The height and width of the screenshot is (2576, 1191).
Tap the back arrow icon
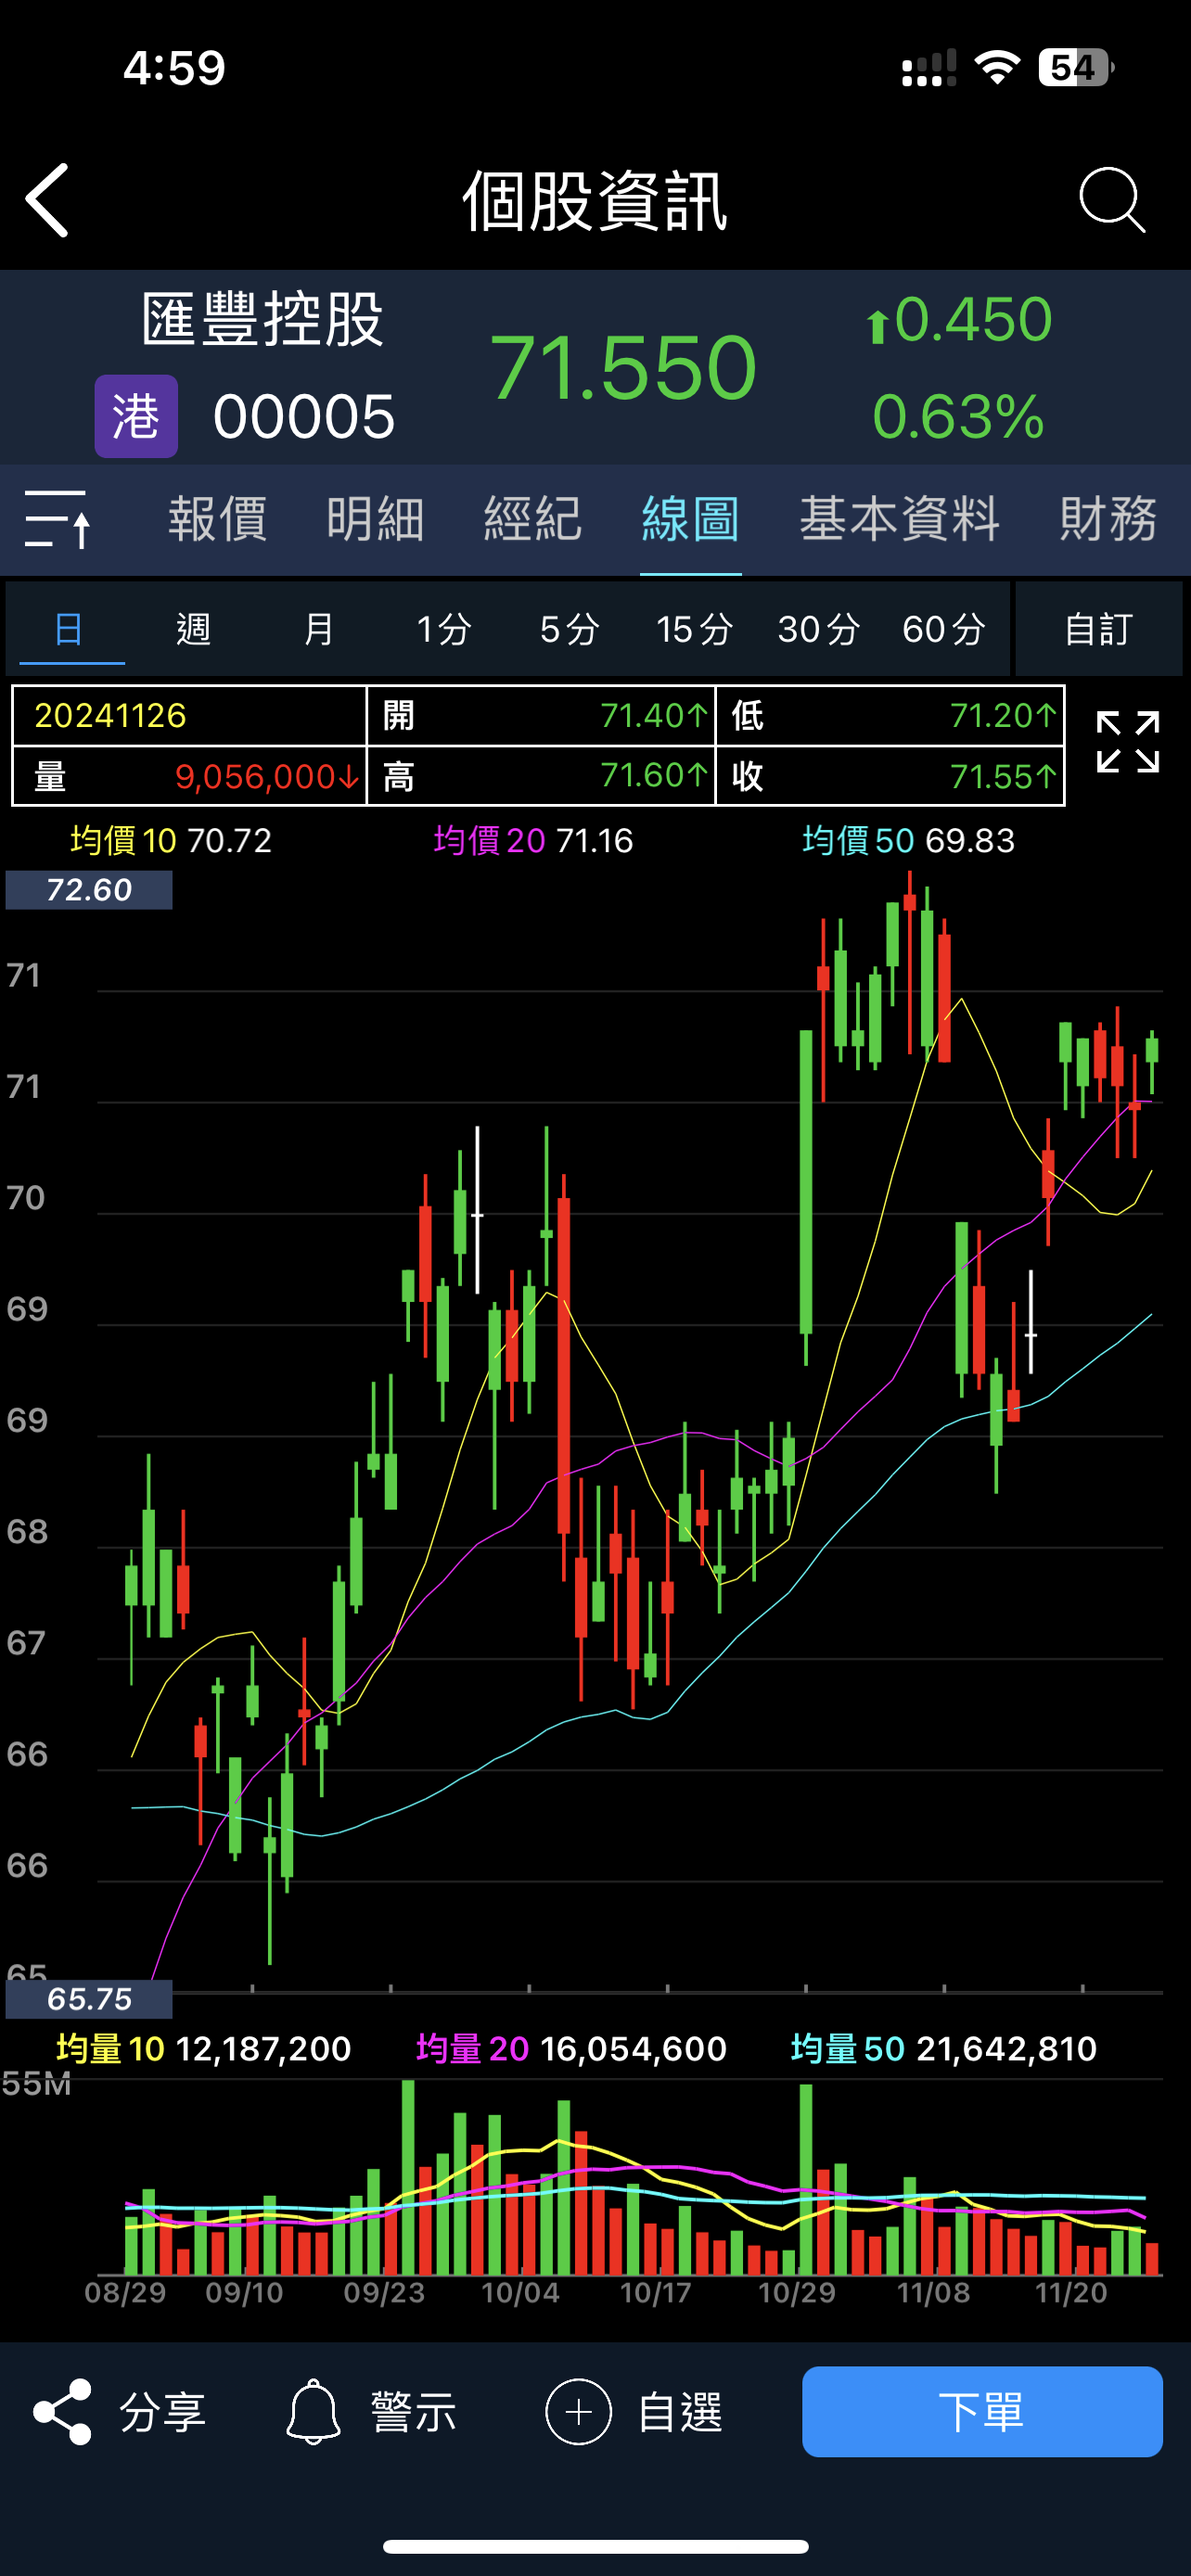(47, 200)
